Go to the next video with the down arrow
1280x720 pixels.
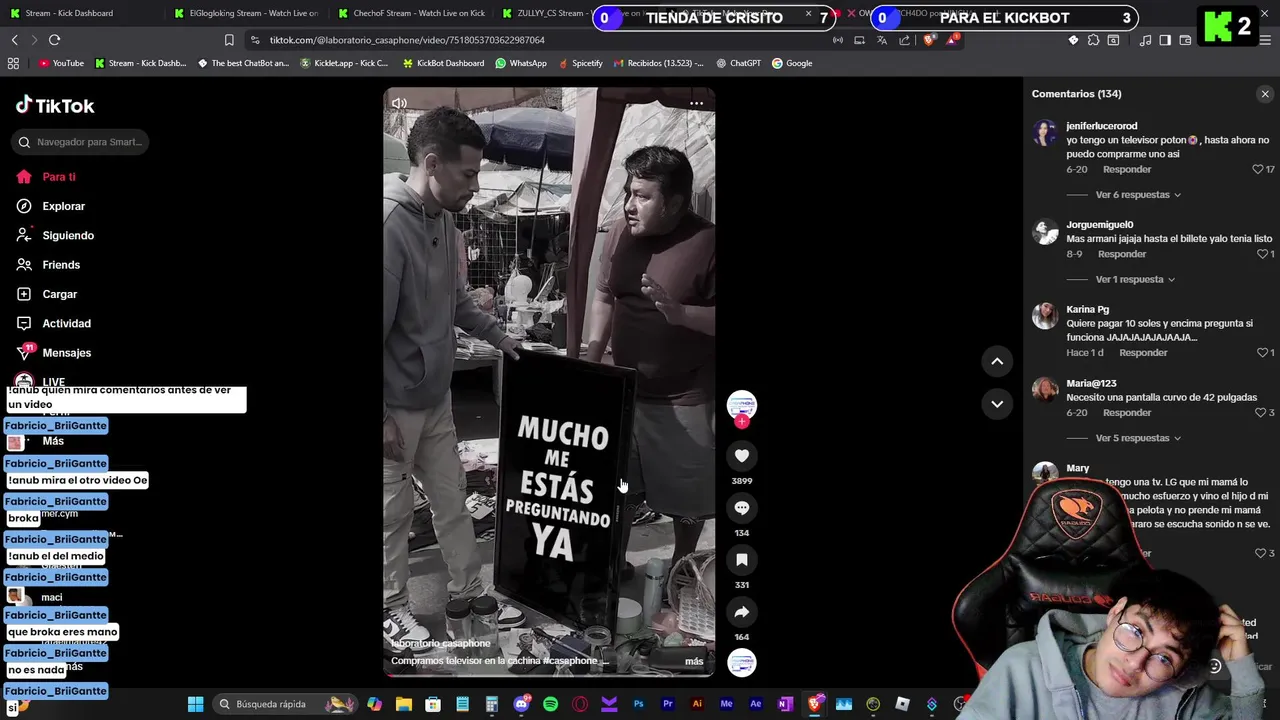point(997,404)
